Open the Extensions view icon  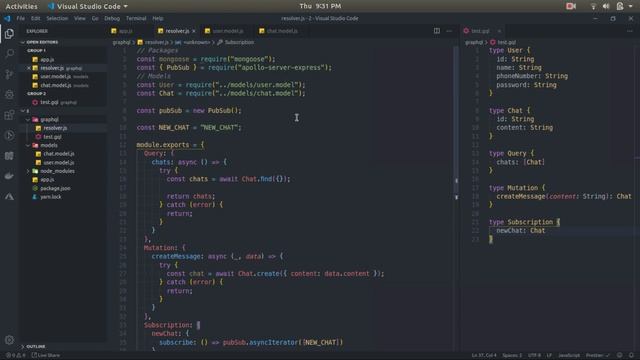tap(9, 115)
